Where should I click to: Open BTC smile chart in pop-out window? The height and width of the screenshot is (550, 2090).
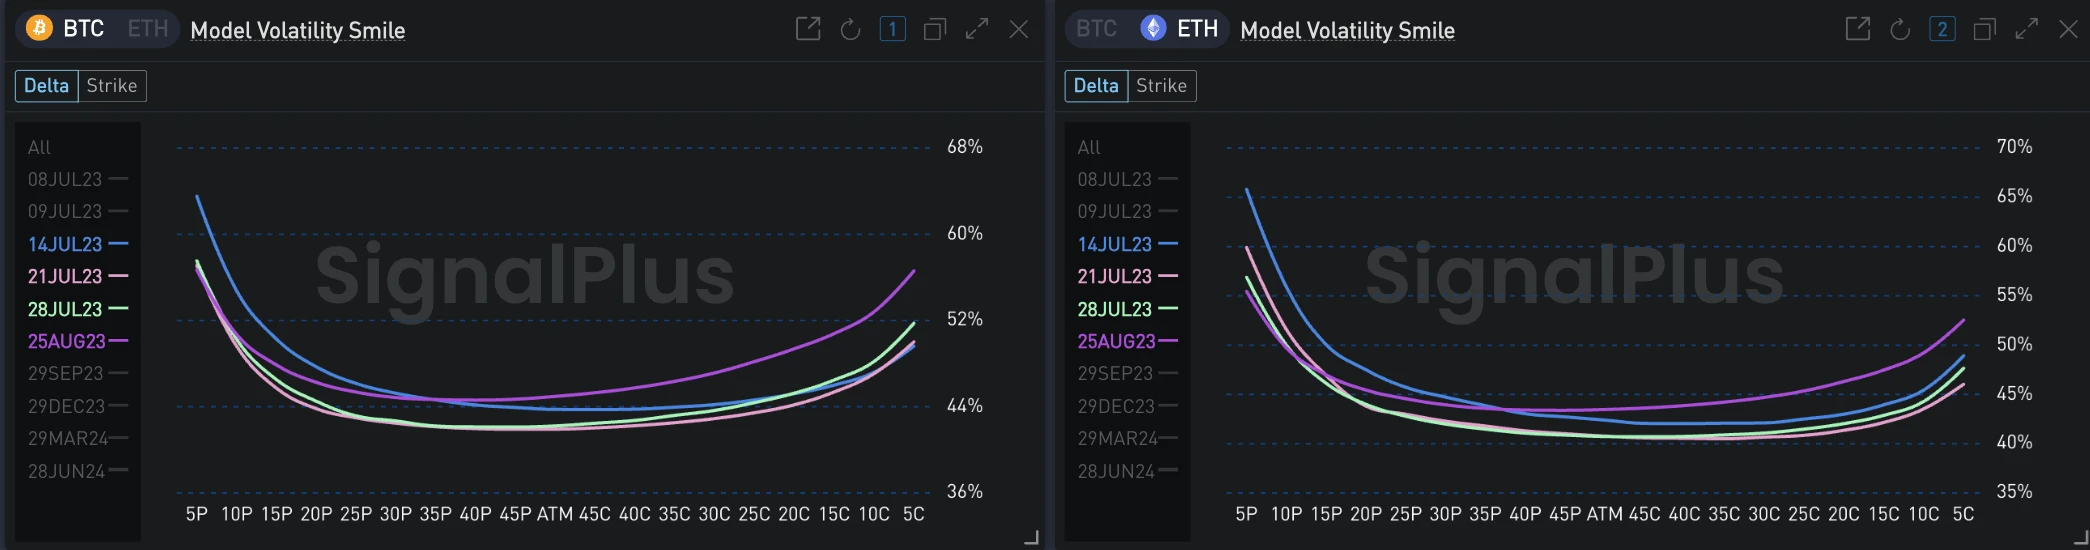click(x=808, y=29)
